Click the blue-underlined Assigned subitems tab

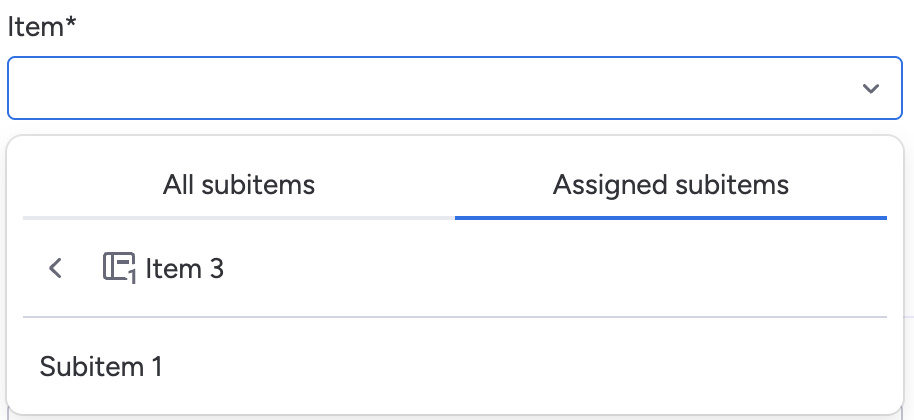tap(670, 185)
